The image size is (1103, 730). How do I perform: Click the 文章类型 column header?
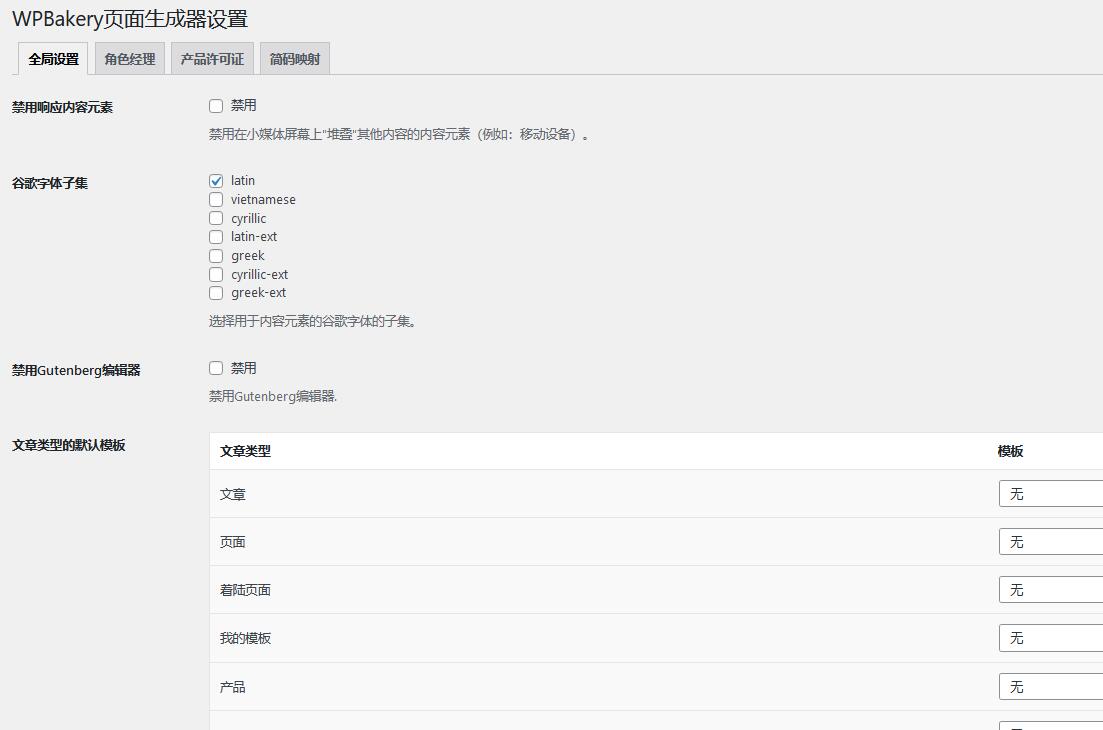click(245, 451)
